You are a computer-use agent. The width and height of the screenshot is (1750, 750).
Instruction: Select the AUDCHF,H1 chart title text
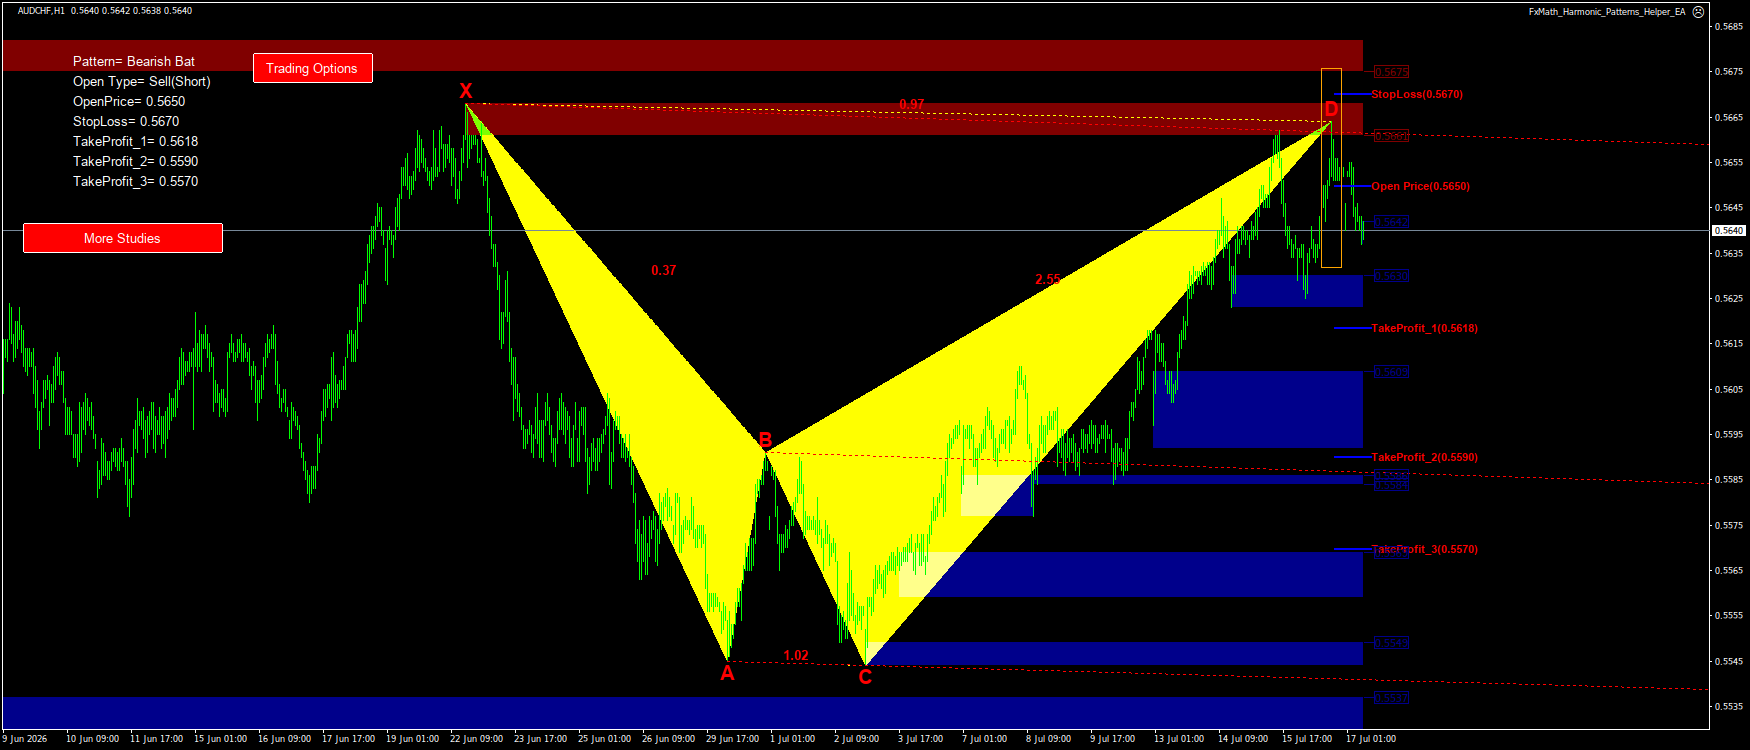pos(42,11)
